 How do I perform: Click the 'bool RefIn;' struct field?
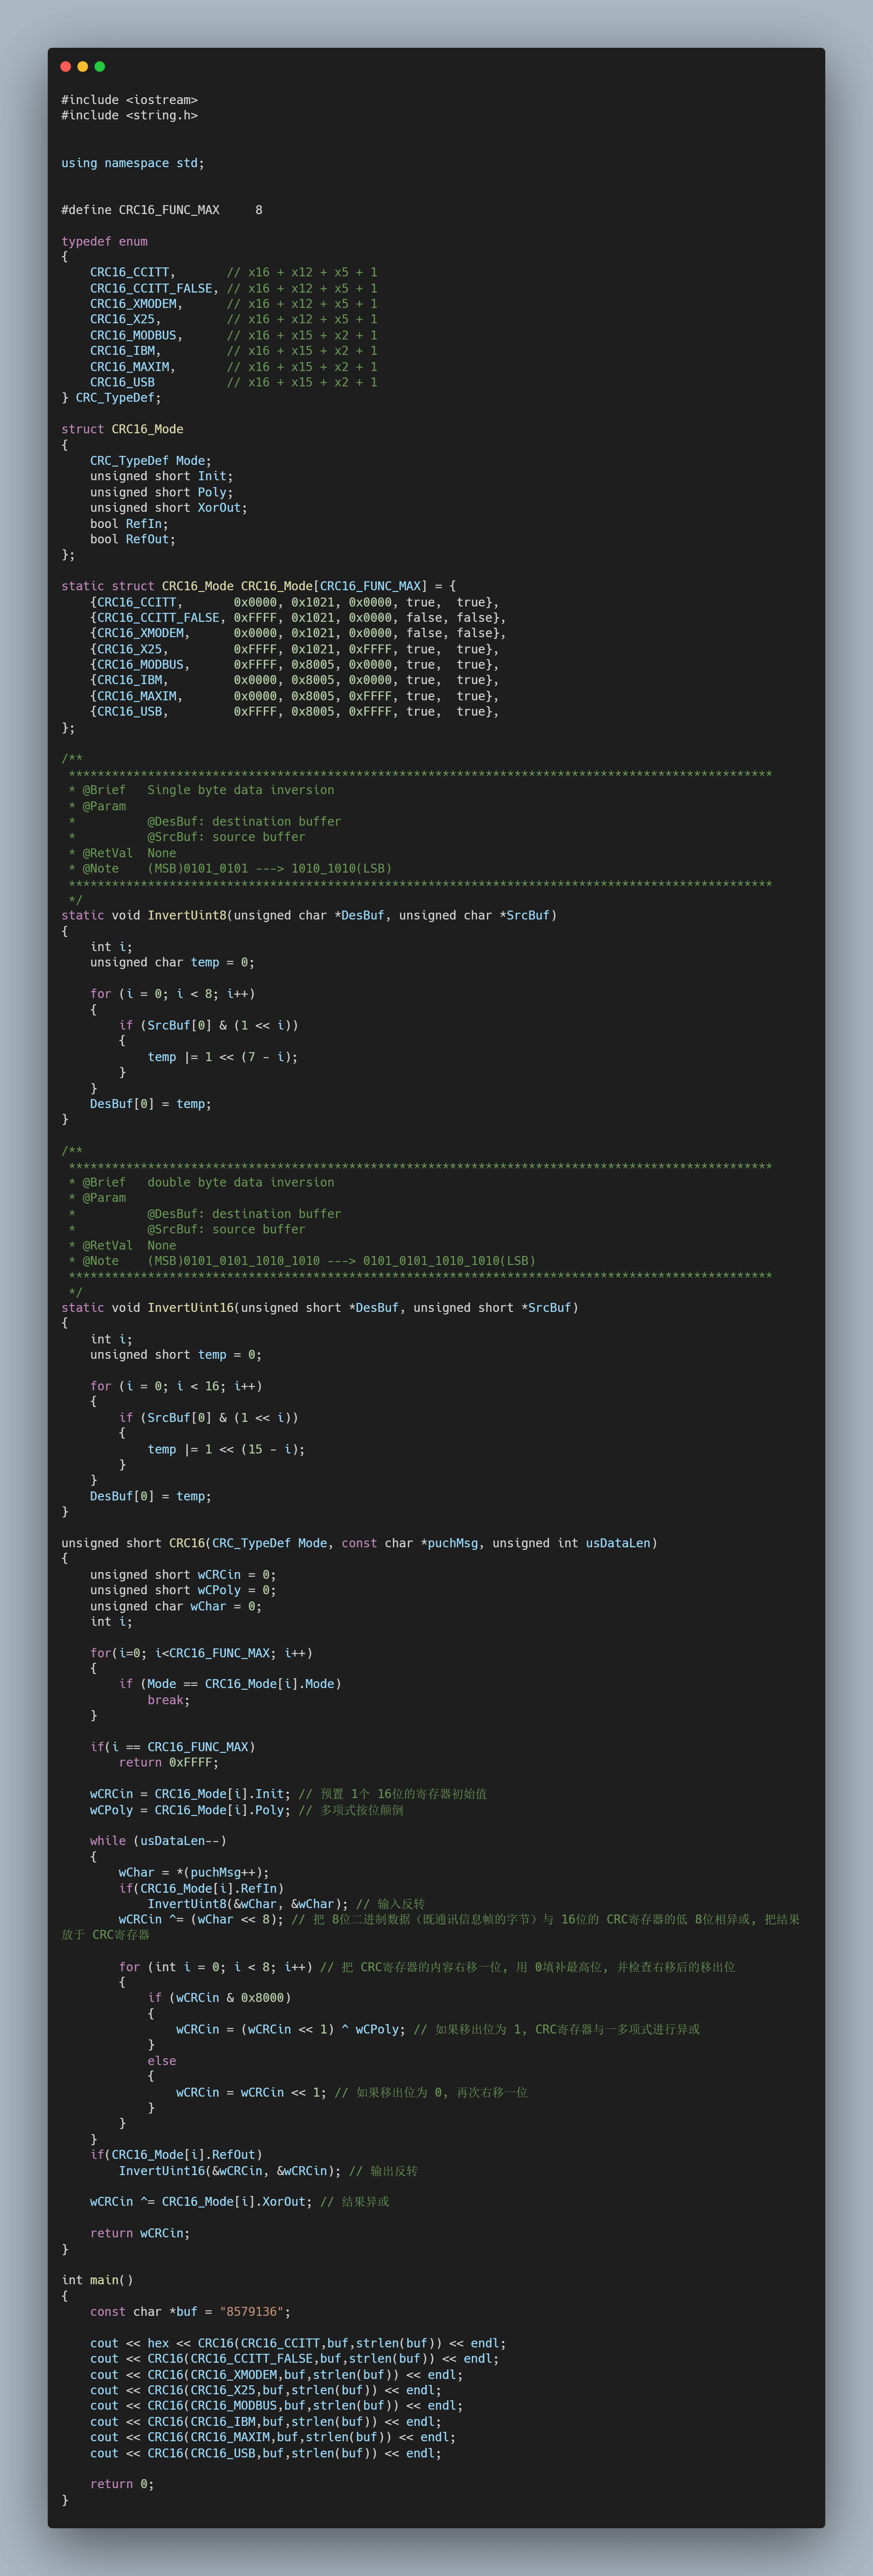[129, 524]
